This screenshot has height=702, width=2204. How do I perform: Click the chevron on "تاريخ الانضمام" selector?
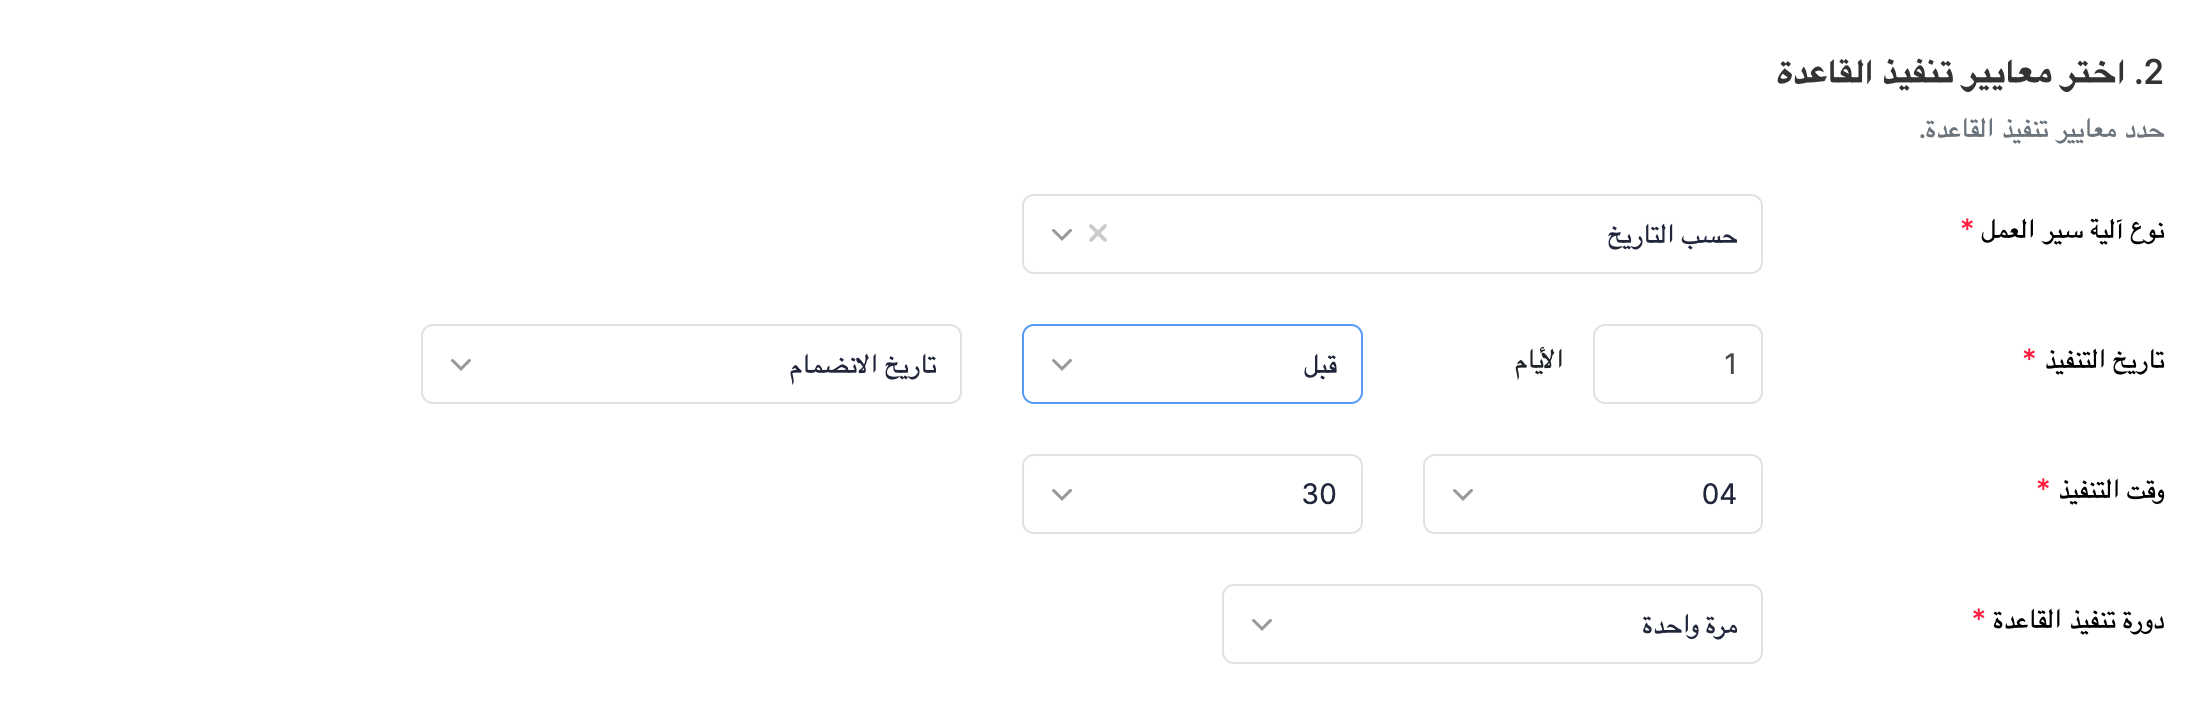point(460,363)
